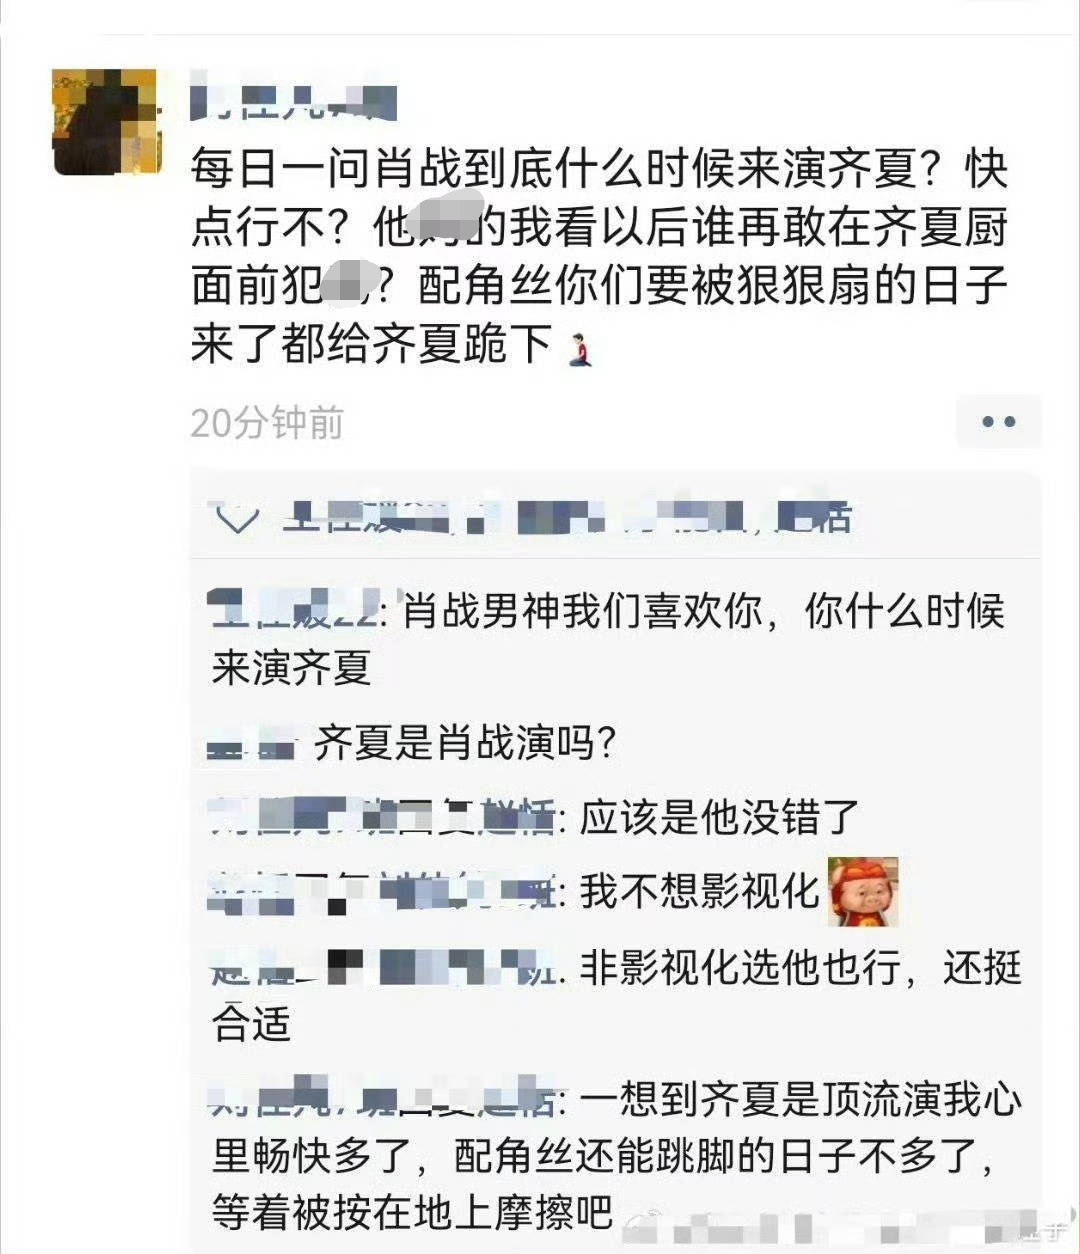1080x1254 pixels.
Task: Tap commenter name before 我不想影视化
Action: [x=383, y=891]
